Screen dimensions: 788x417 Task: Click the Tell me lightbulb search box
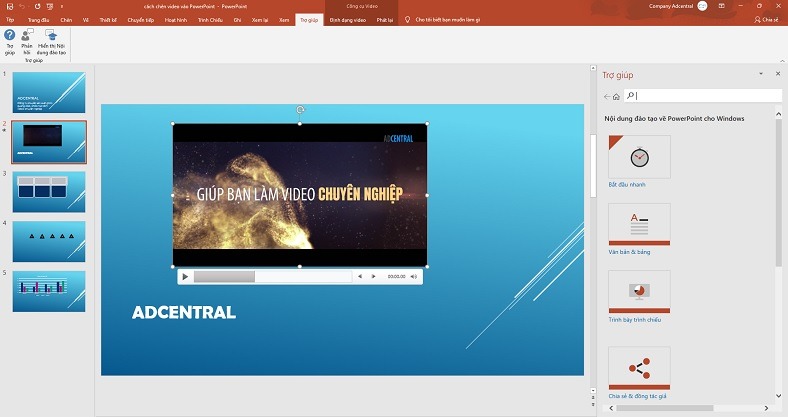point(442,20)
